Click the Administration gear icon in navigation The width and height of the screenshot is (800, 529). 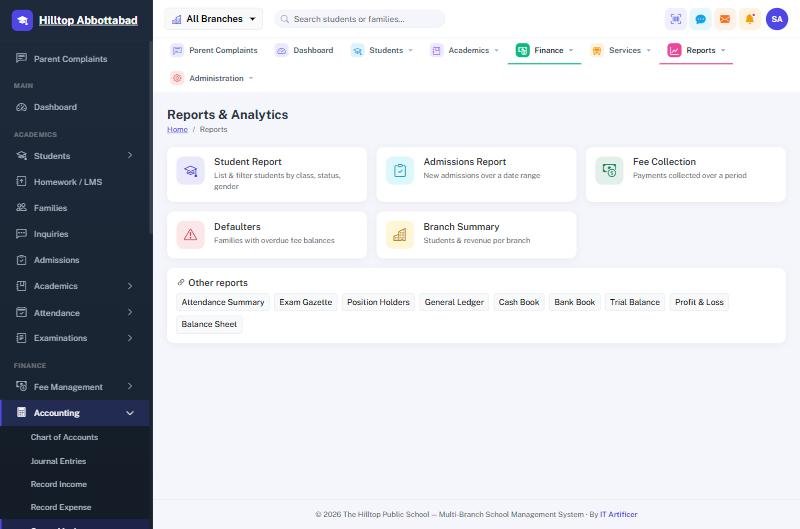pos(177,78)
